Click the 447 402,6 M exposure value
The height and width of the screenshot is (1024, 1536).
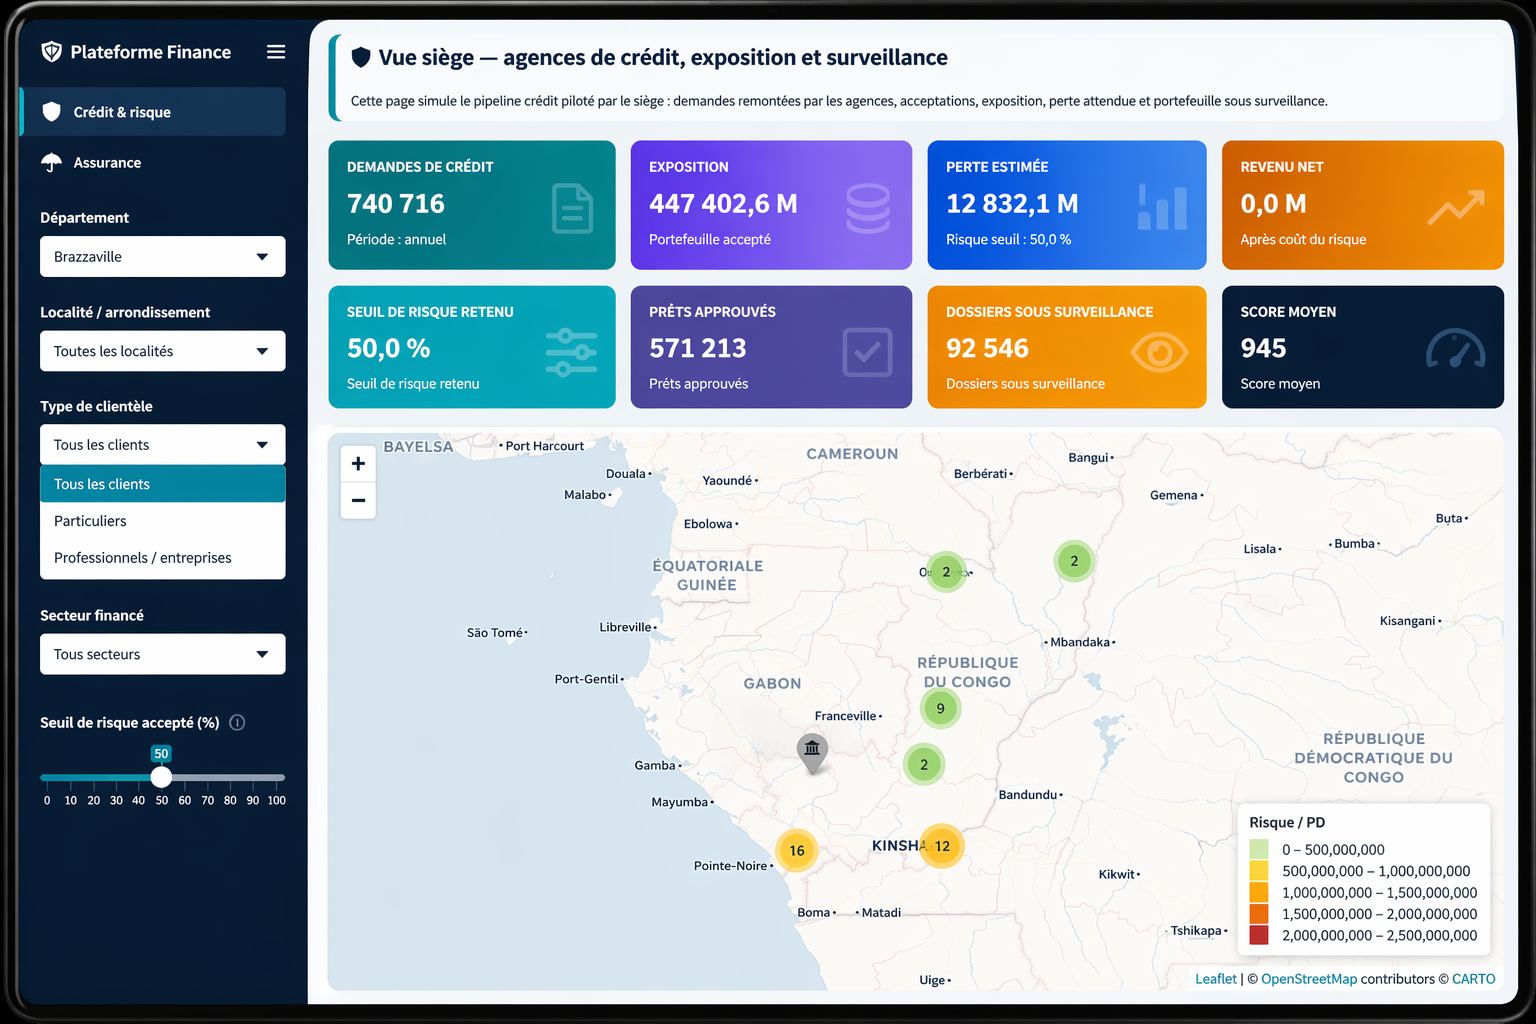point(723,204)
